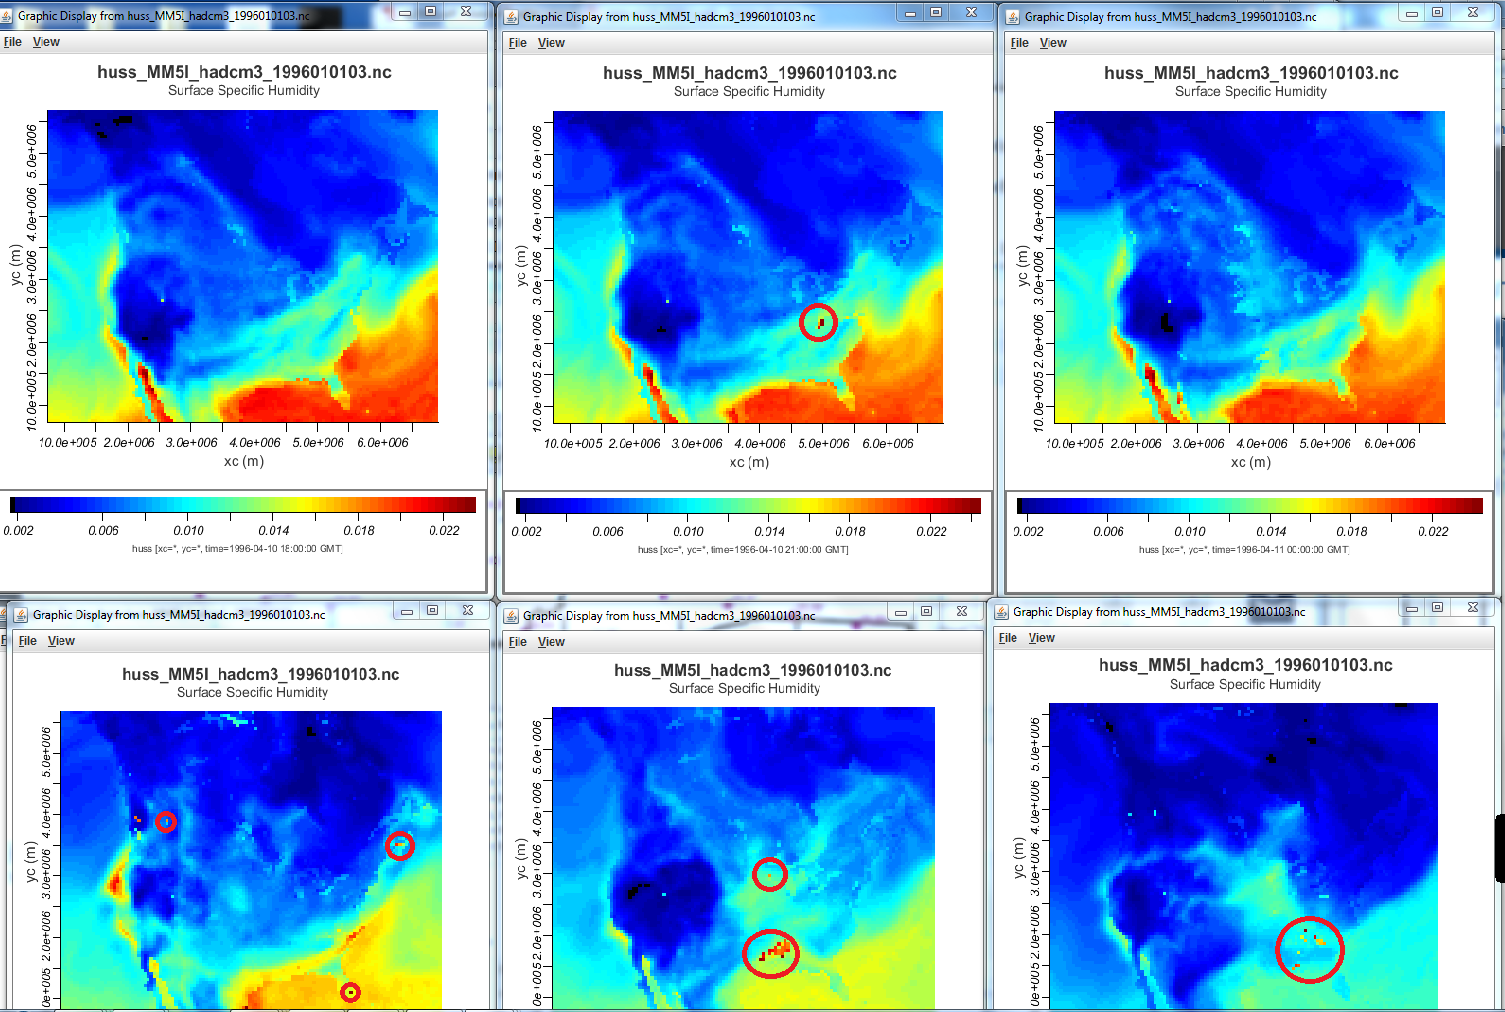Open View menu in the bottom-left window
Viewport: 1505px width, 1012px height.
[x=61, y=641]
